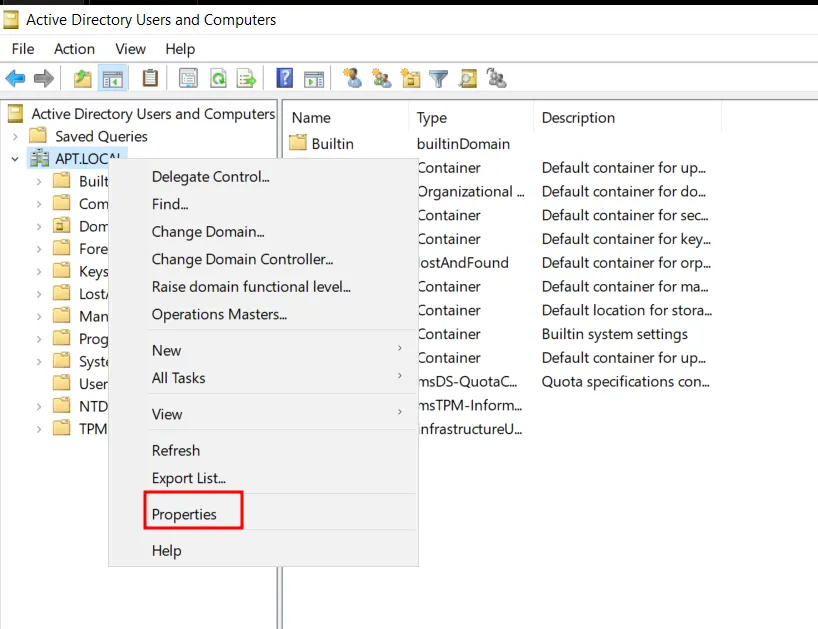818x629 pixels.
Task: Expand the ForeignSecurityPrincipals tree node
Action: [39, 249]
